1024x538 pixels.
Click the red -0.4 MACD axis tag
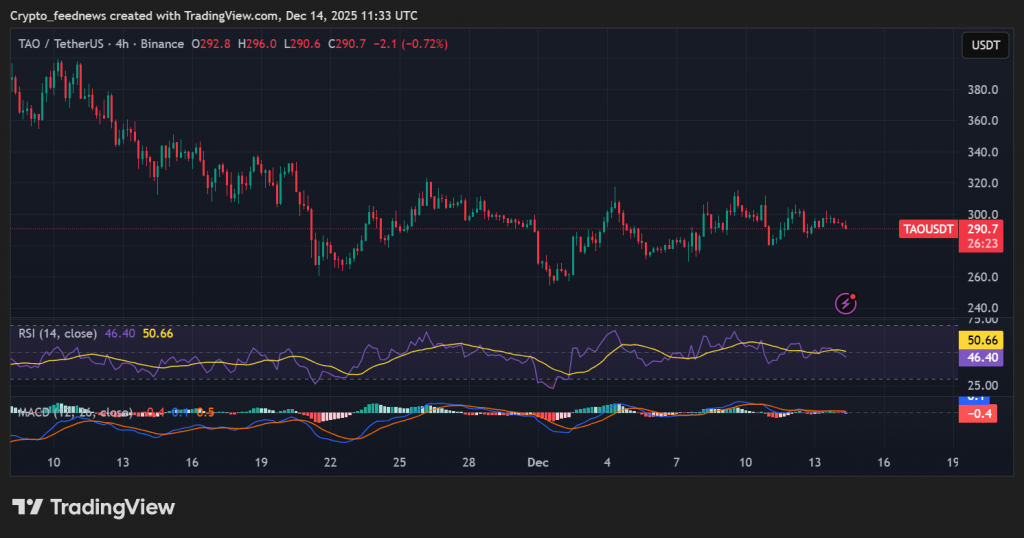977,413
